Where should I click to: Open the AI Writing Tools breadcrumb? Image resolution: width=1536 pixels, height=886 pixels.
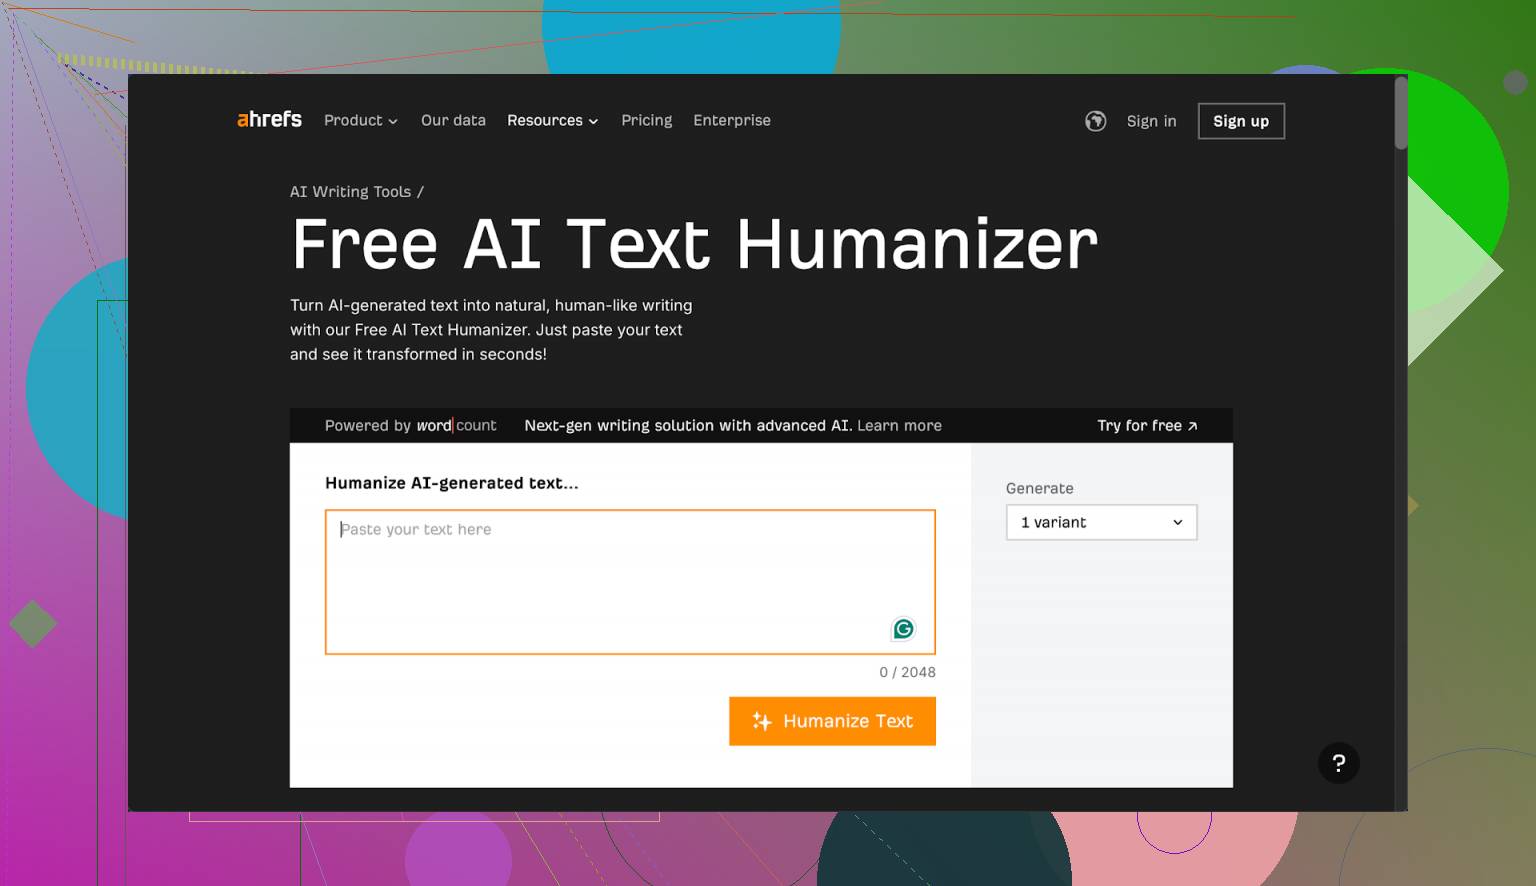pos(350,191)
